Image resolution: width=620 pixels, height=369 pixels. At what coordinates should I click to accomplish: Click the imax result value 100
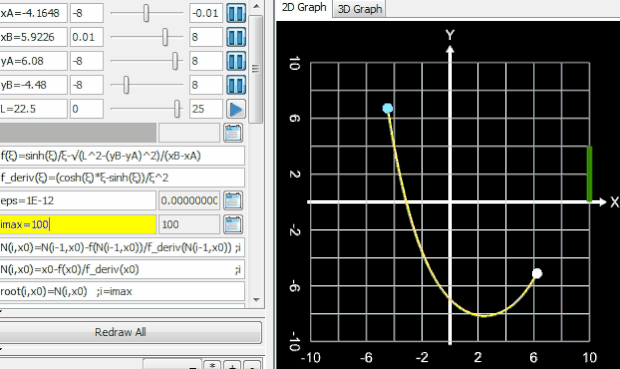tap(189, 225)
